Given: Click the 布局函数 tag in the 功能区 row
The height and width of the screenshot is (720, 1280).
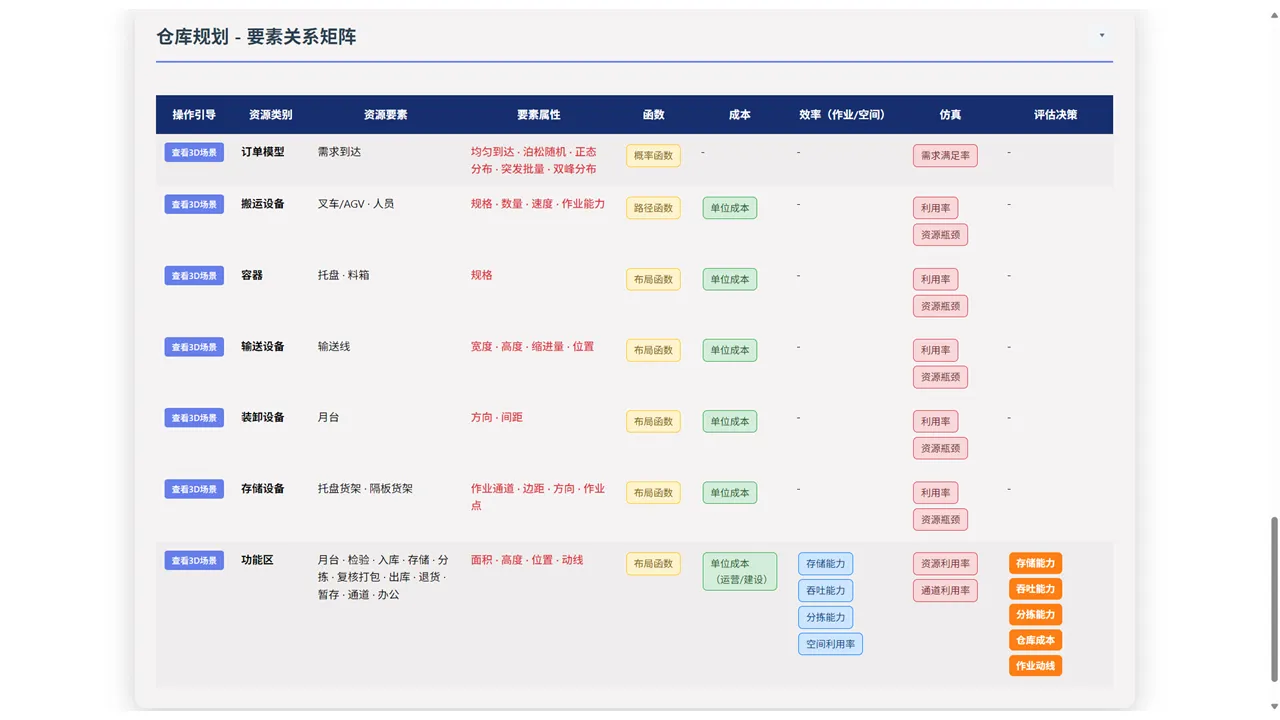Looking at the screenshot, I should click(x=653, y=564).
